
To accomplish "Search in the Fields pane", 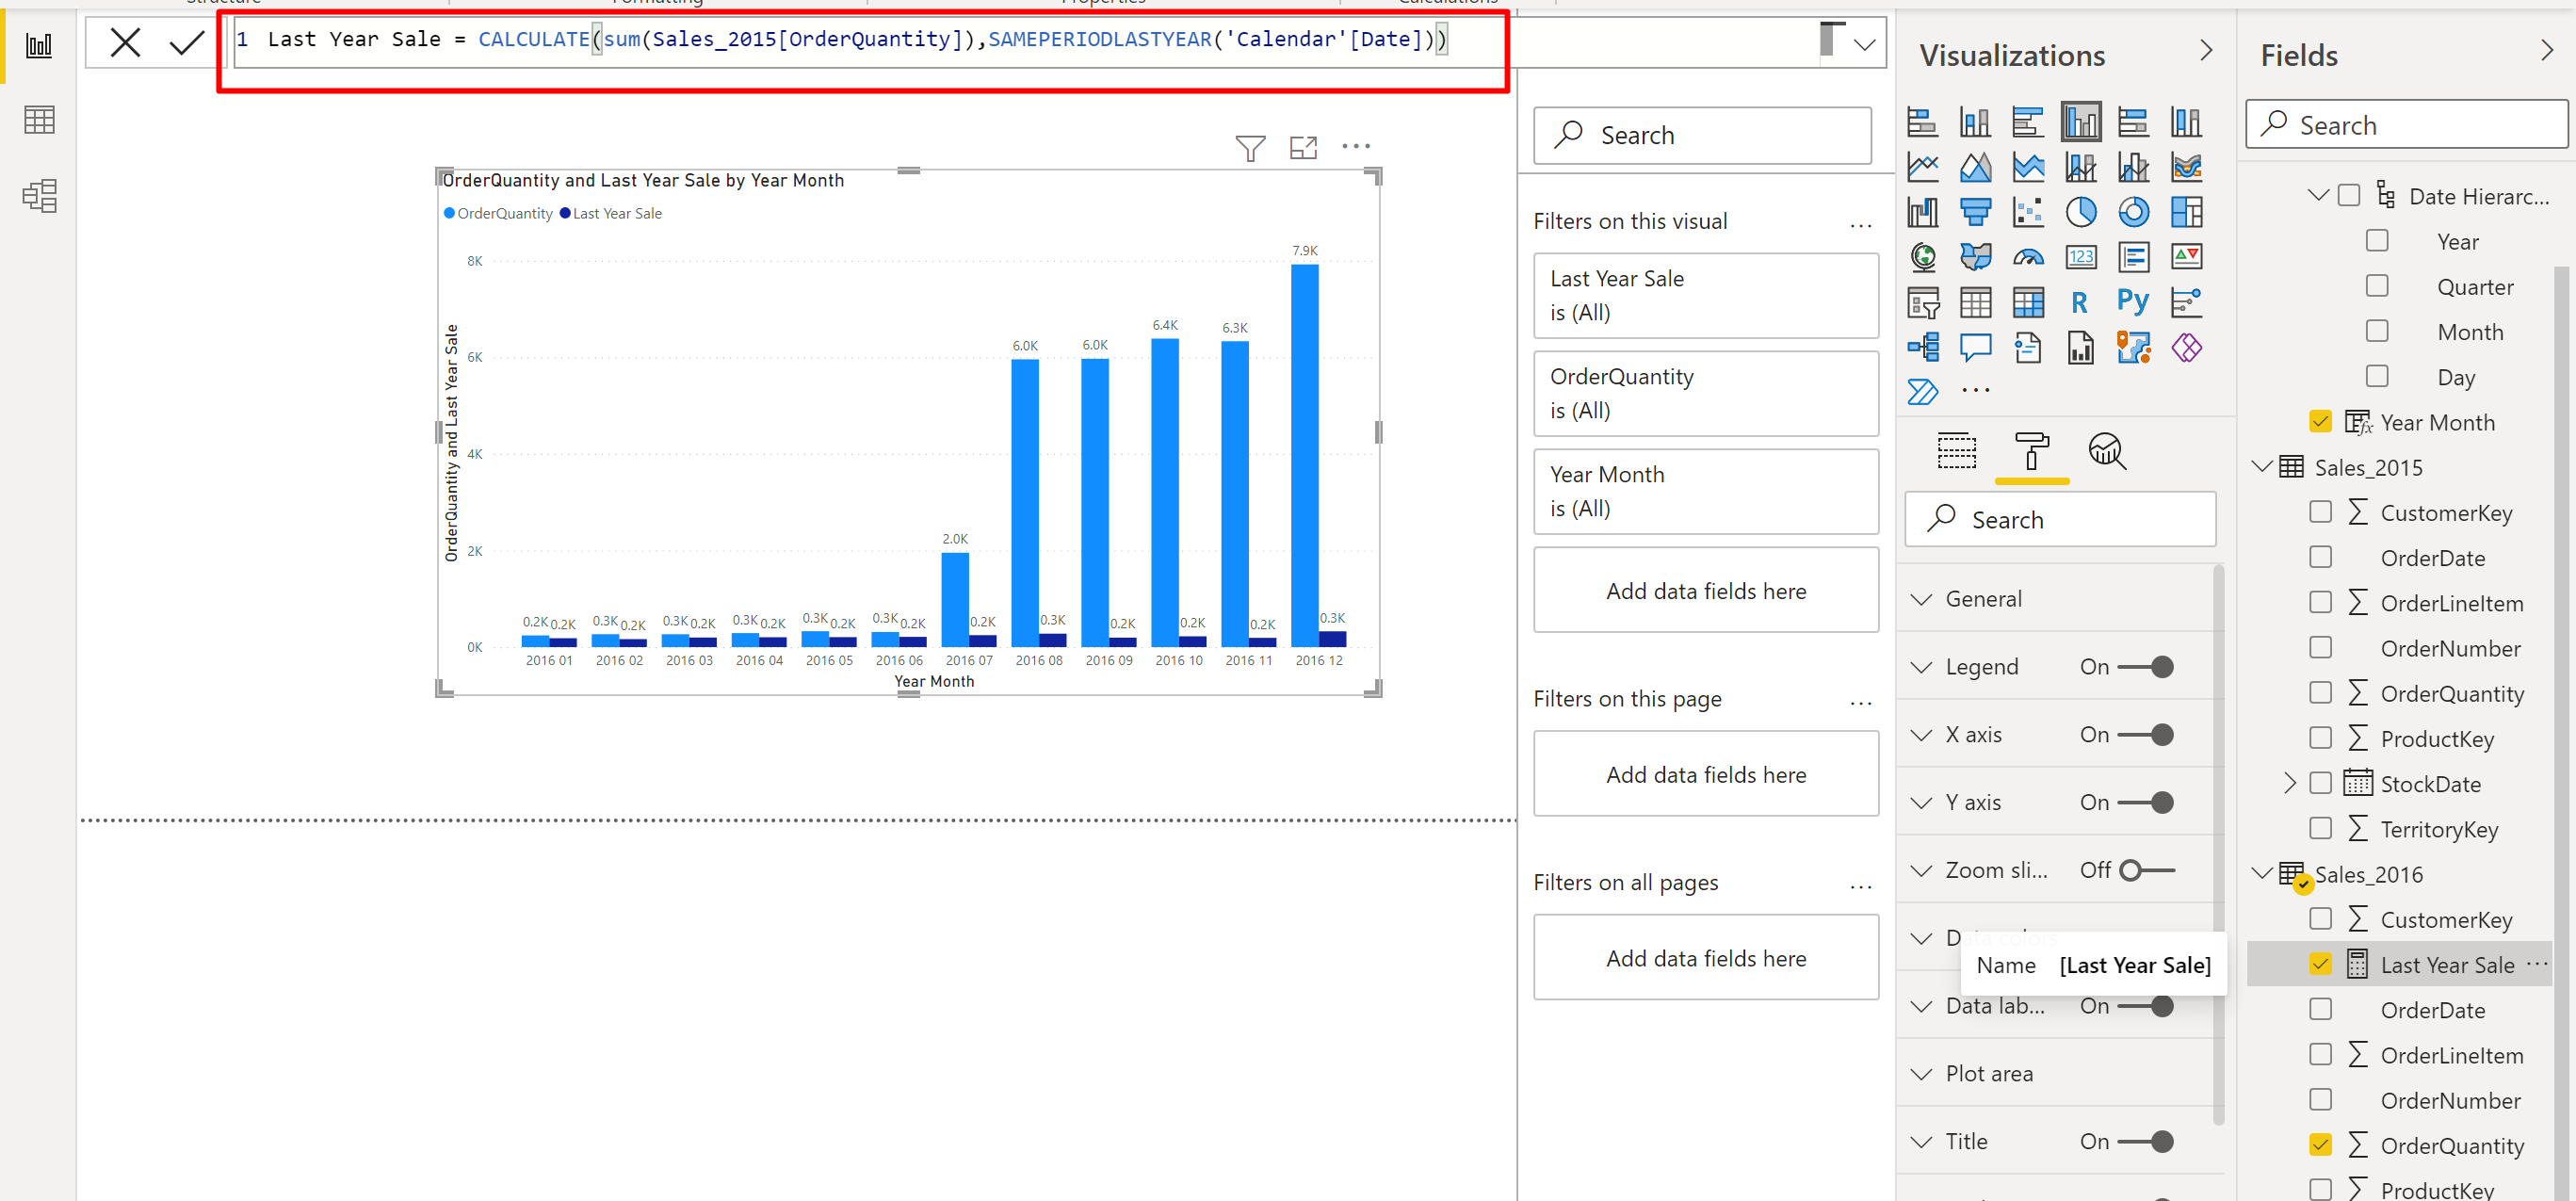I will 2406,125.
